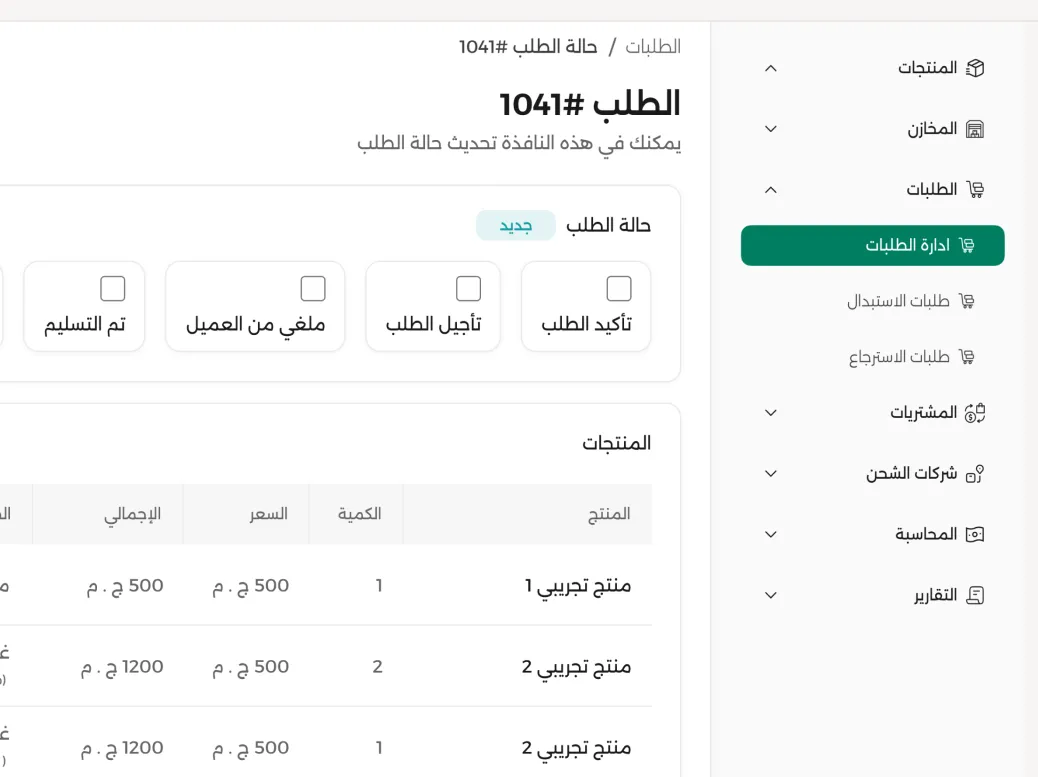Click the شركات الشحن shipping icon

pyautogui.click(x=976, y=473)
